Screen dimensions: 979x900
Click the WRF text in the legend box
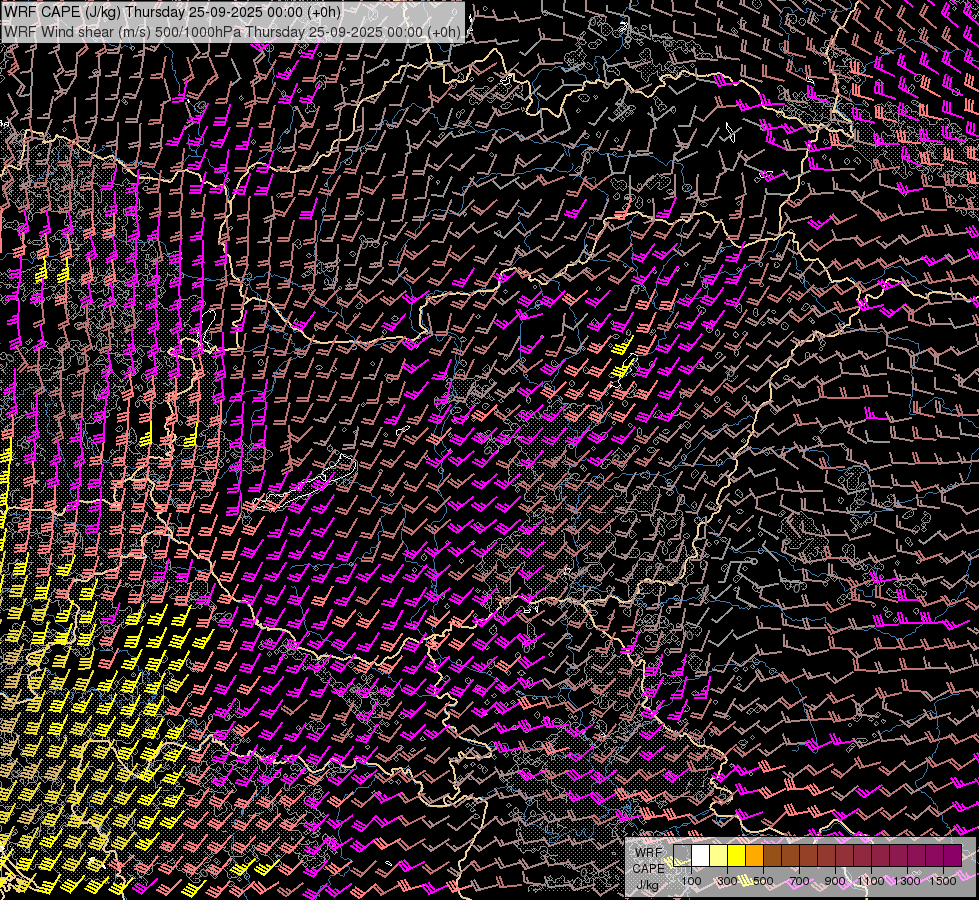(648, 853)
